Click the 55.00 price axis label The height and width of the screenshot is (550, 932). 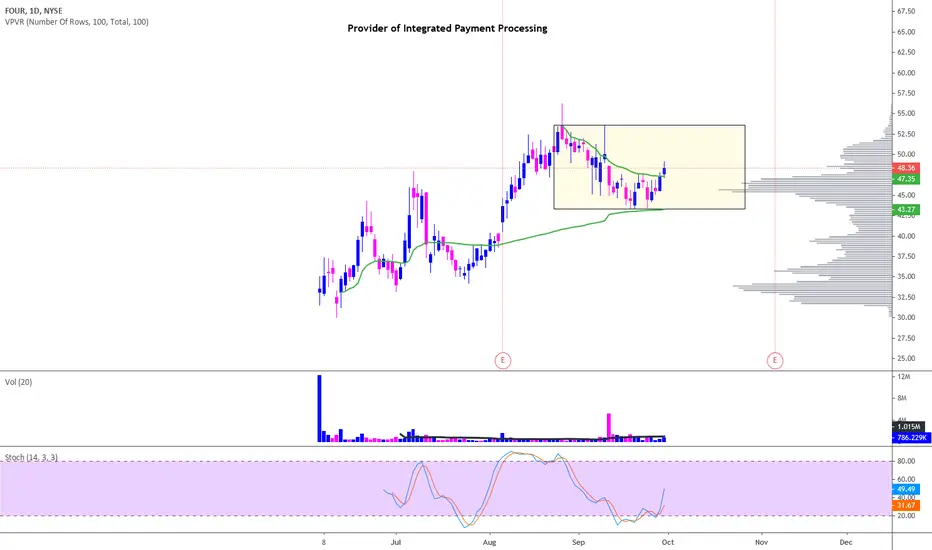[906, 114]
